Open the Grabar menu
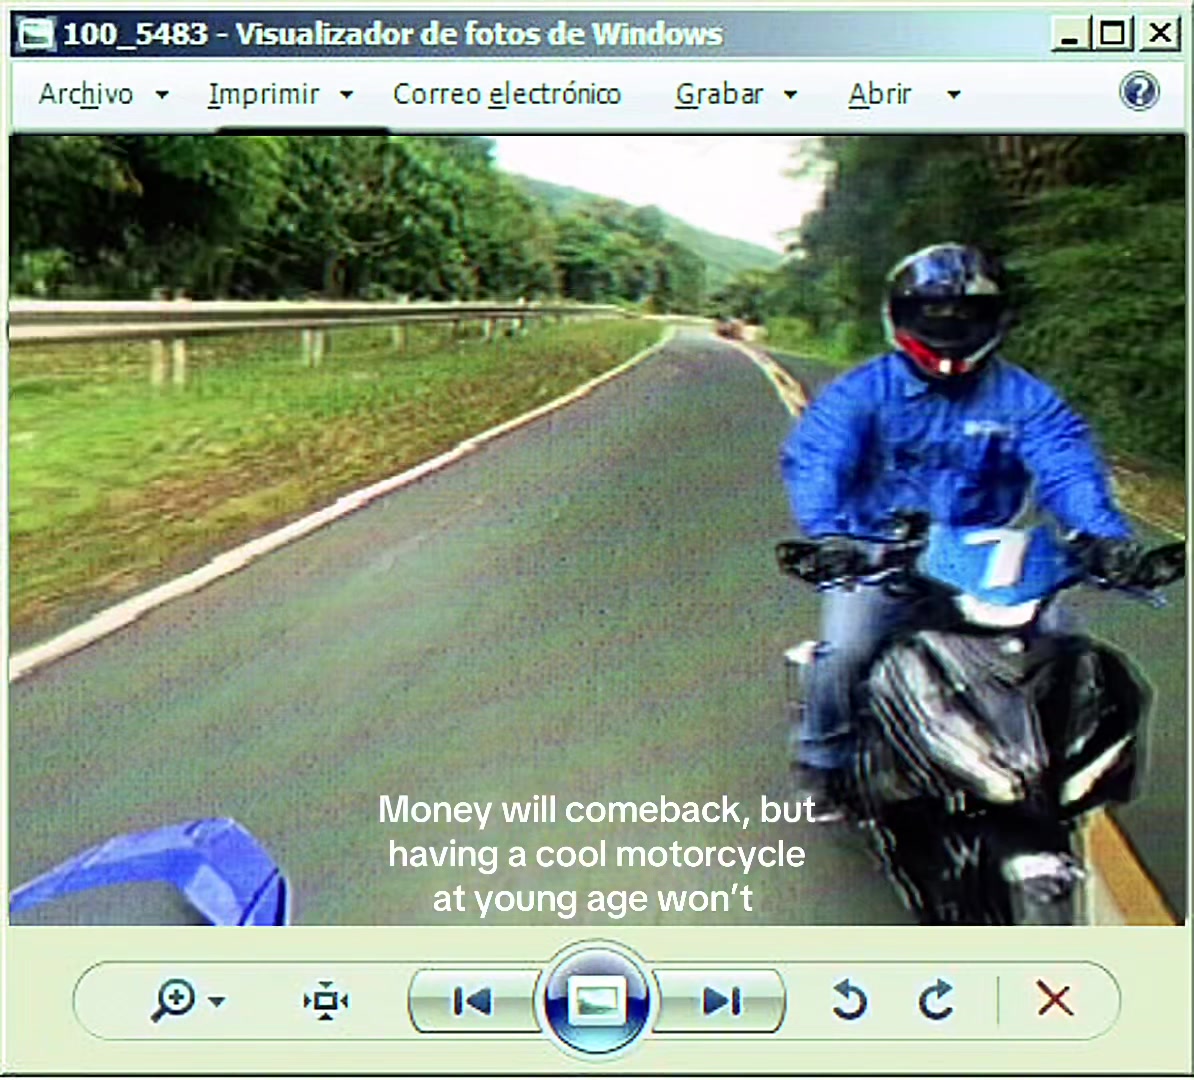Viewport: 1194px width, 1080px height. point(719,94)
